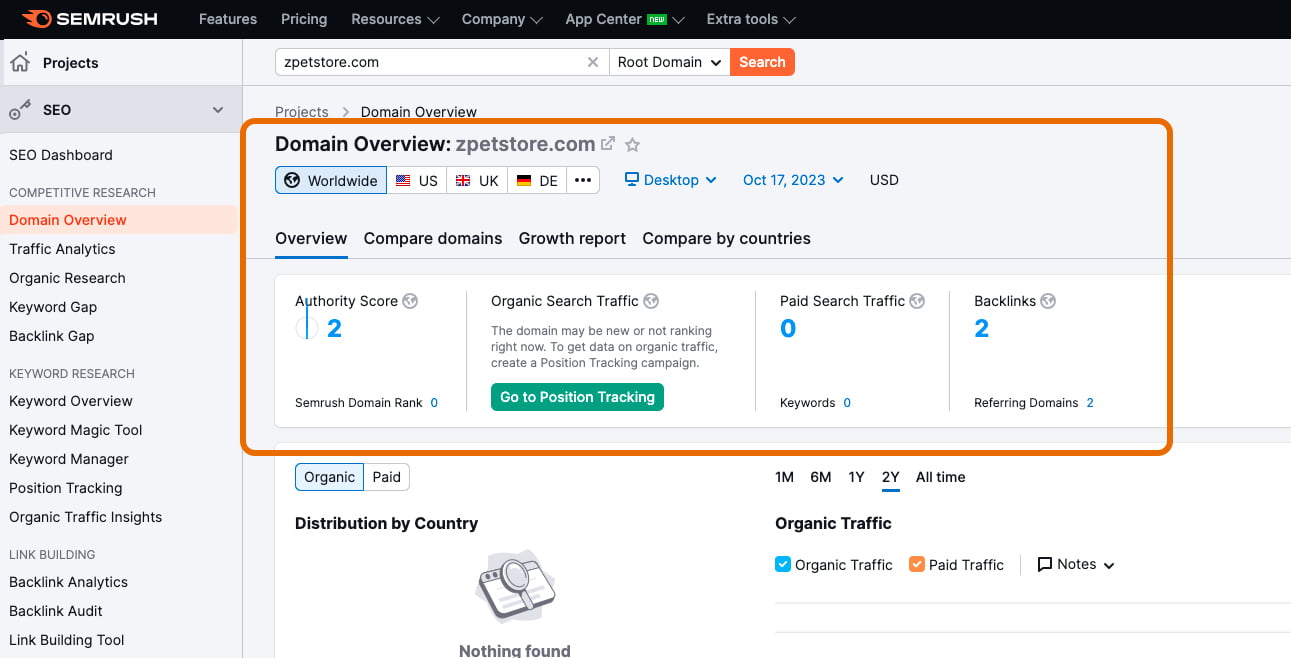Open the Desktop device dropdown
The image size is (1291, 658).
pyautogui.click(x=670, y=180)
